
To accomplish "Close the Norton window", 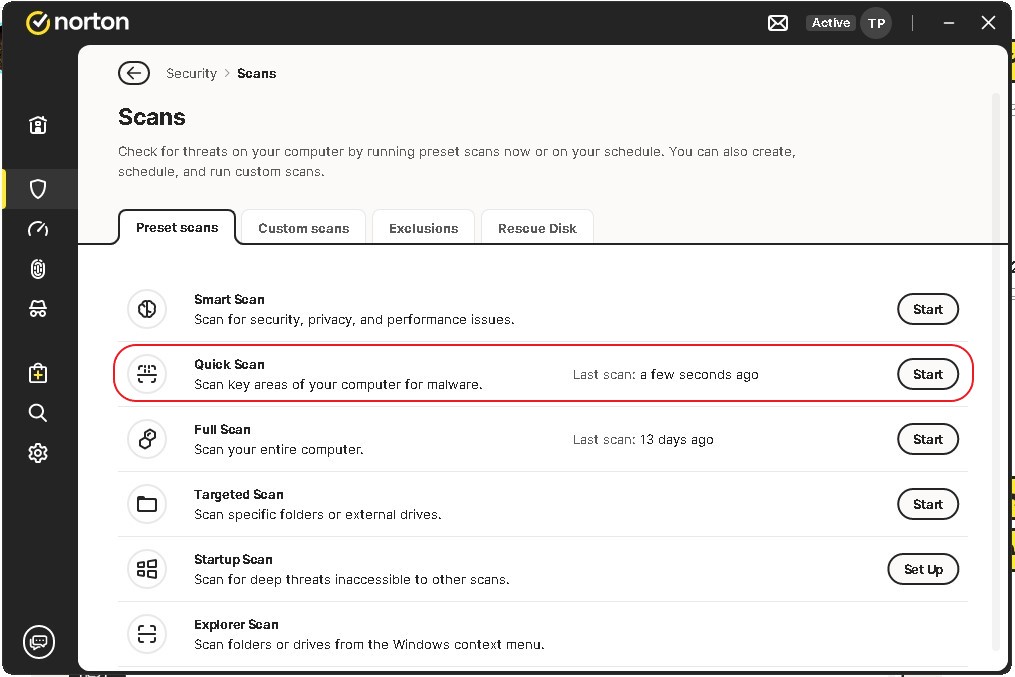I will point(988,23).
